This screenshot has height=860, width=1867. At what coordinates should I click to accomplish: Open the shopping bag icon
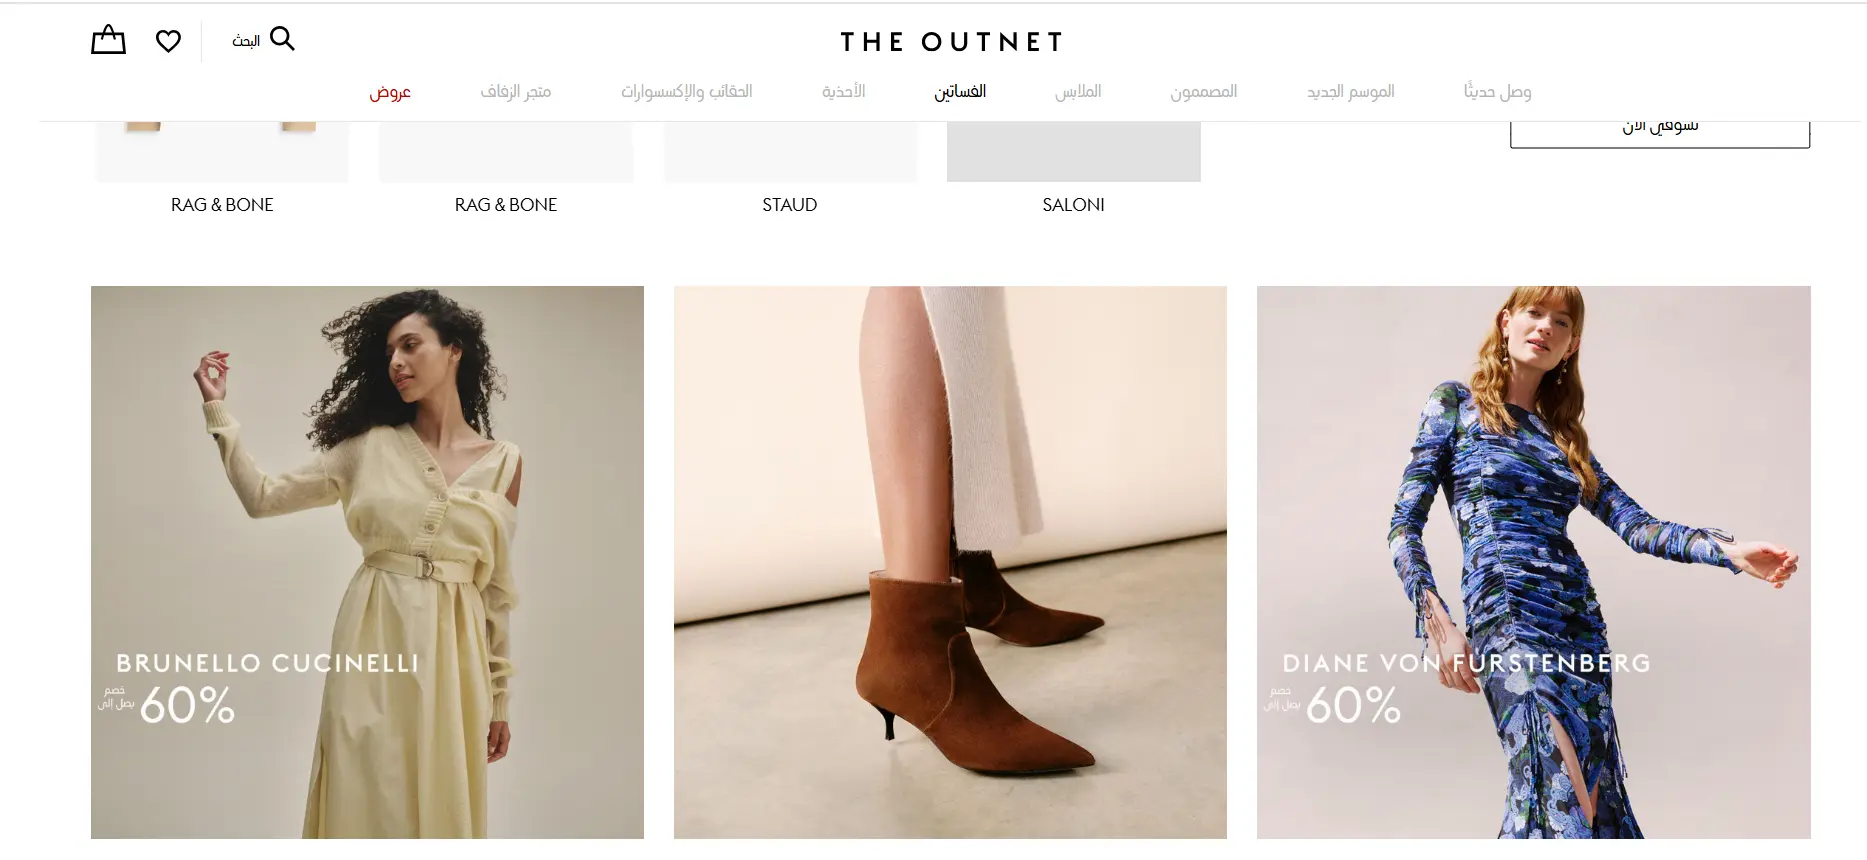point(108,40)
